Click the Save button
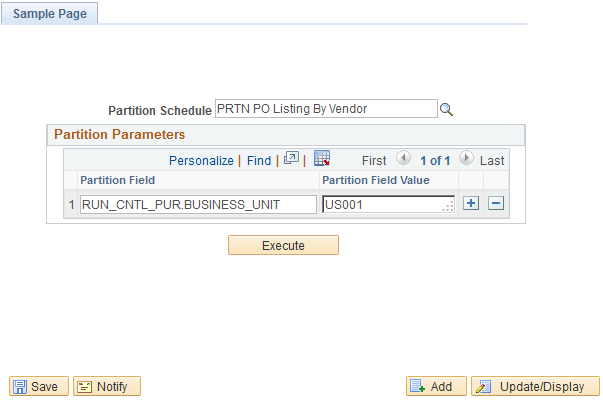 click(x=39, y=386)
